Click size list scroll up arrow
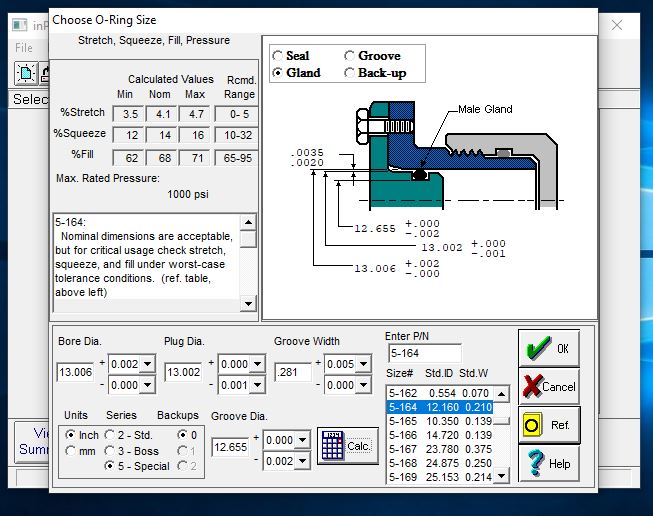 (501, 394)
